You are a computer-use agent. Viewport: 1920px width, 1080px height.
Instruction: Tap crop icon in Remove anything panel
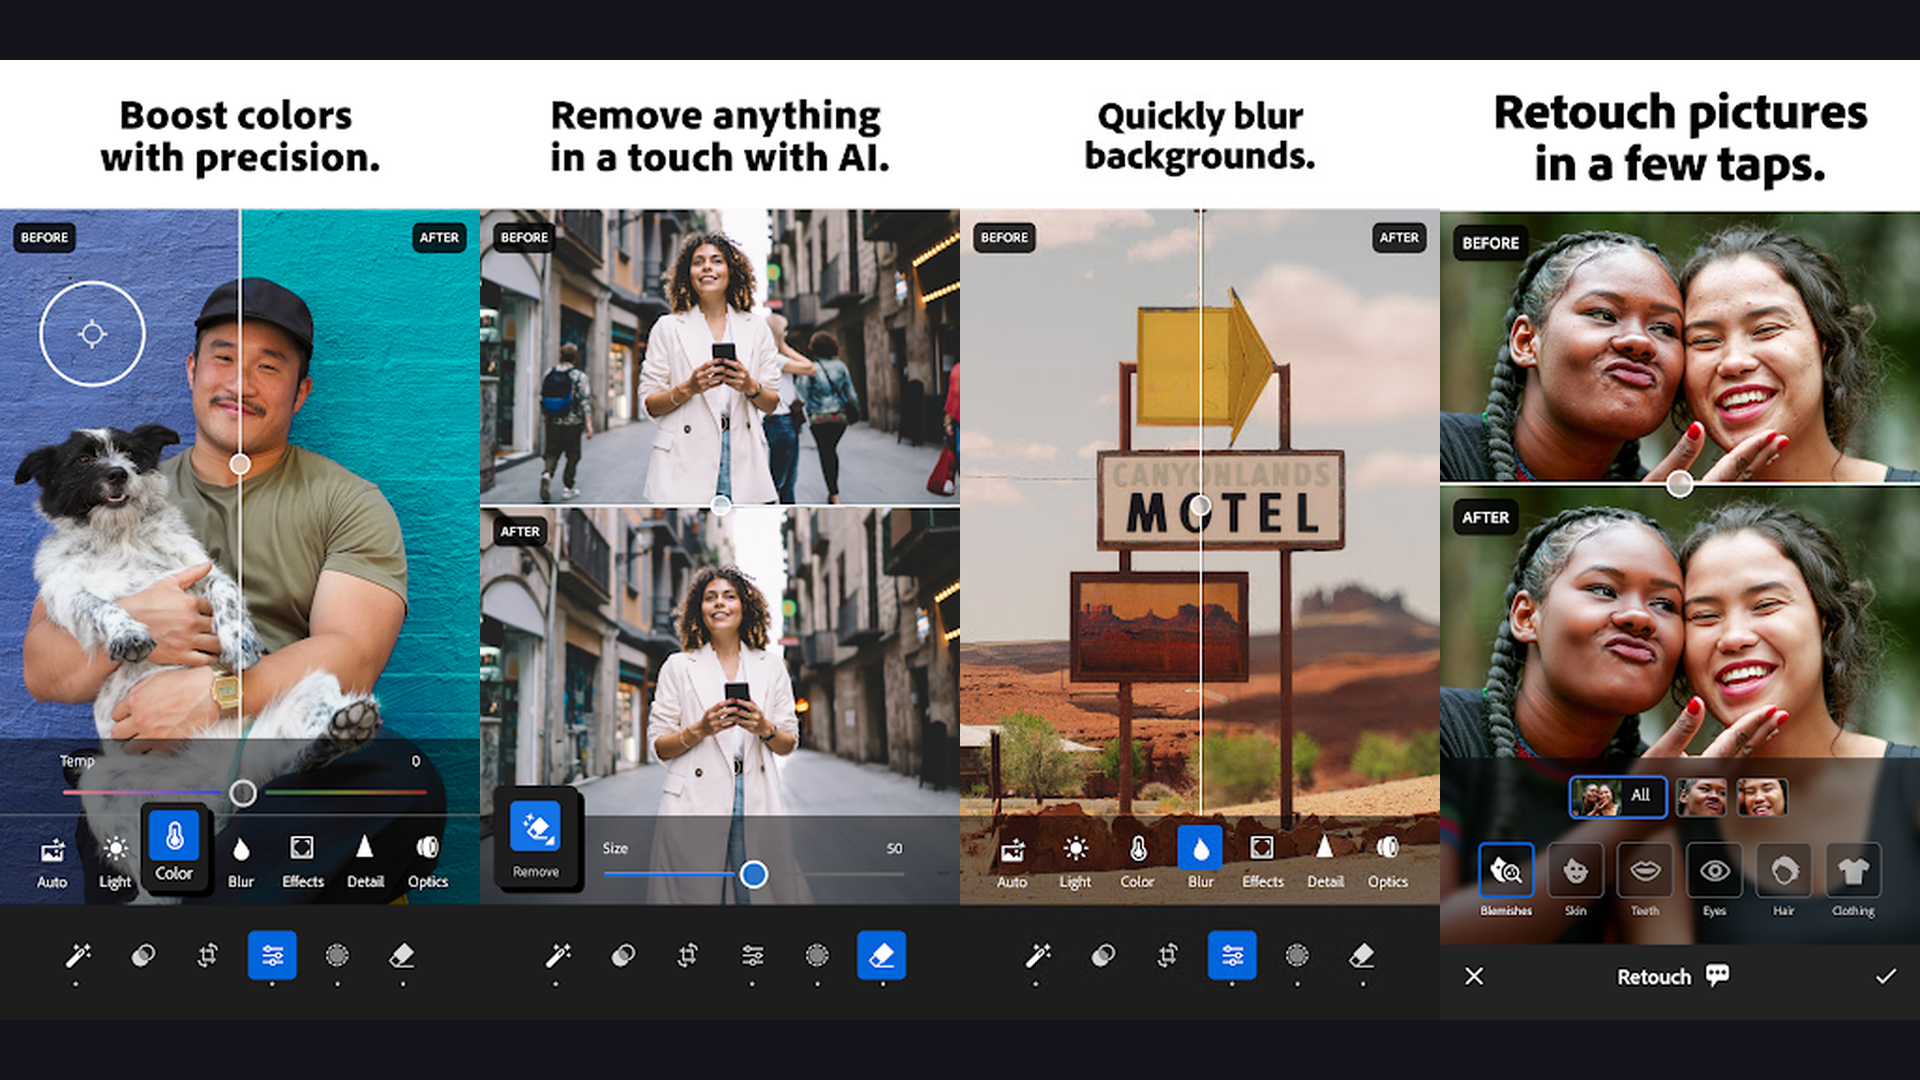(x=687, y=956)
